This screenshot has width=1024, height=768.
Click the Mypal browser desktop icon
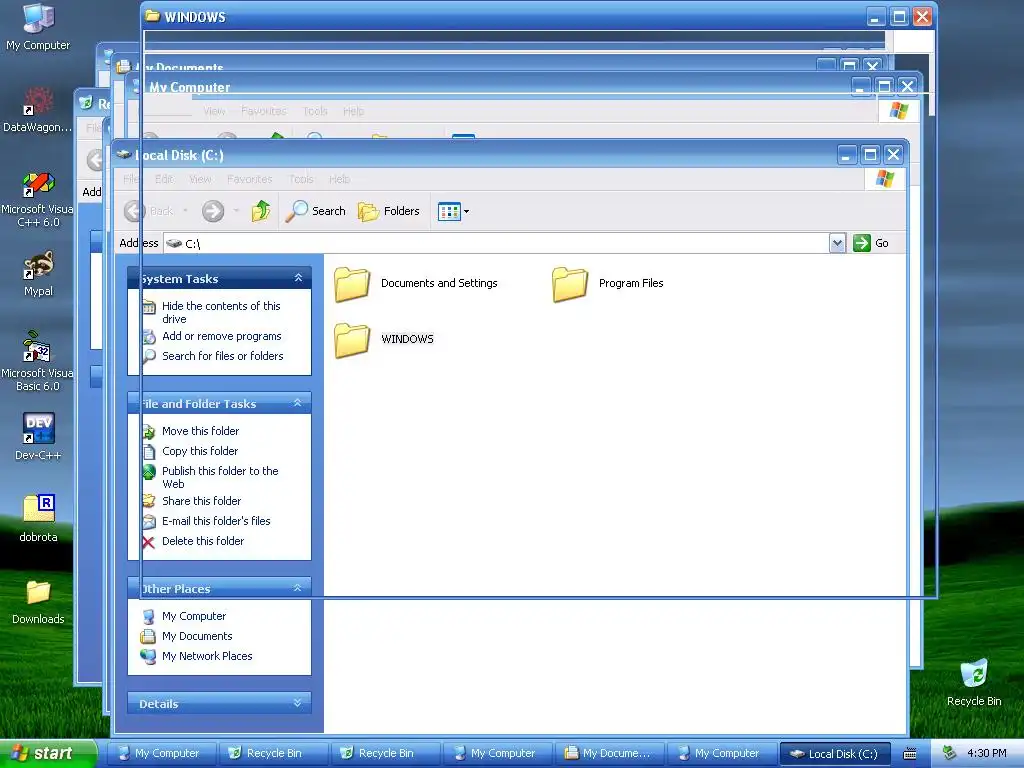[x=38, y=274]
